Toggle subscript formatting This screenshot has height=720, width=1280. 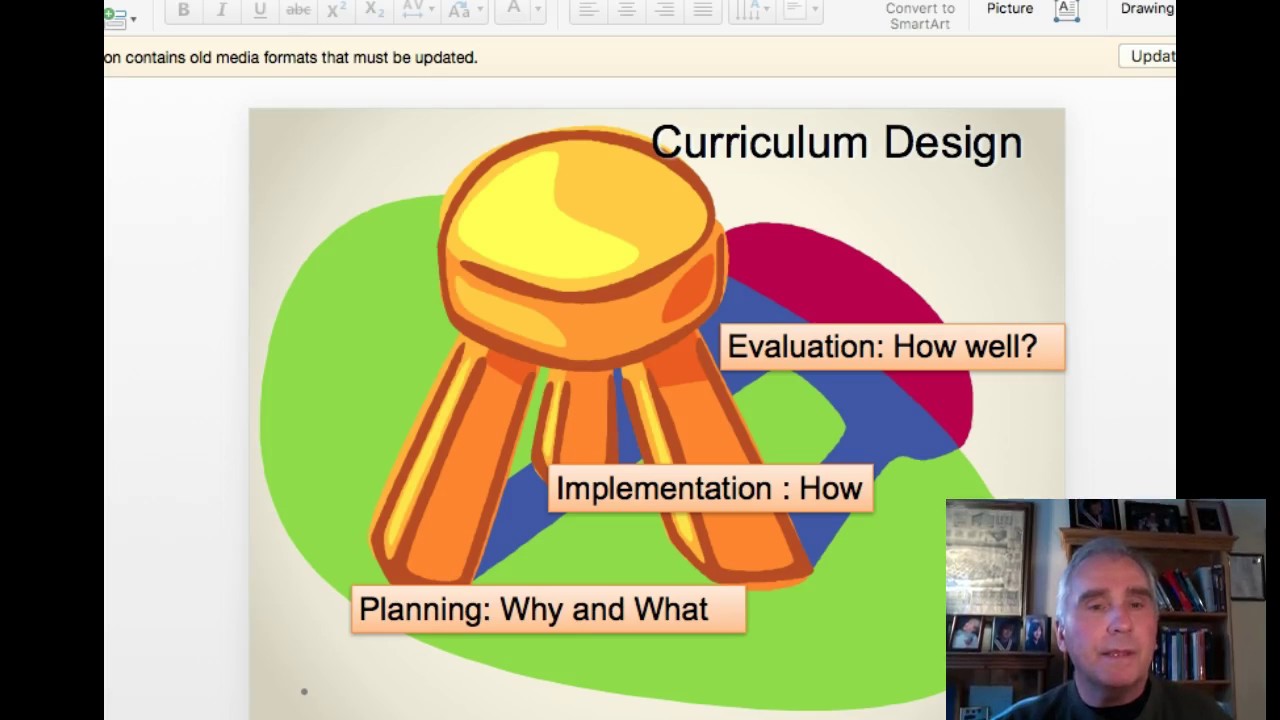[375, 10]
